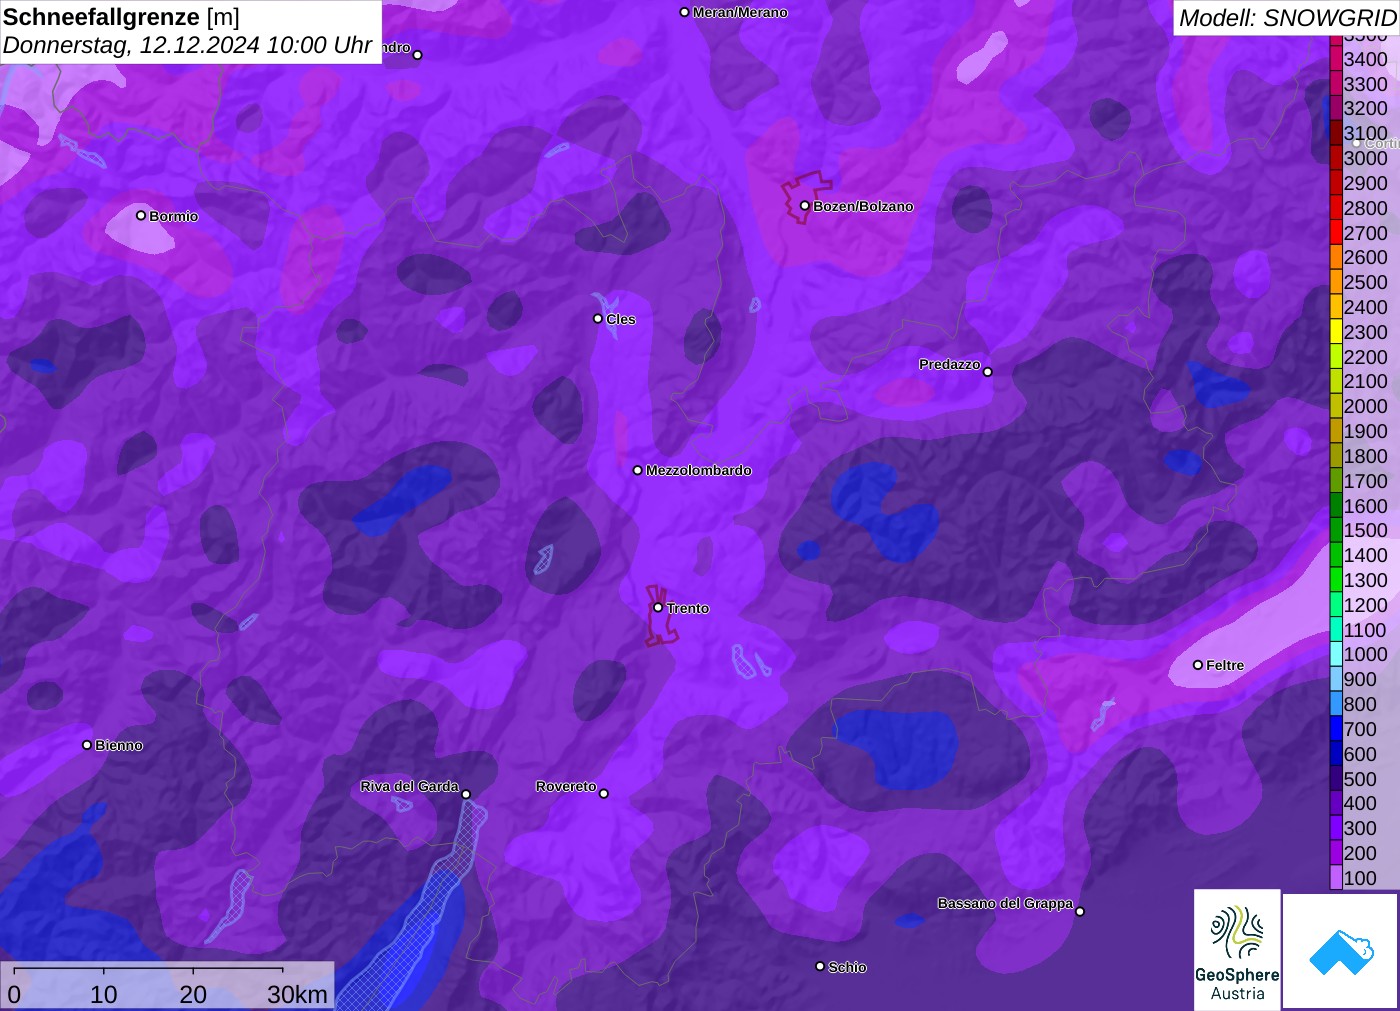This screenshot has width=1400, height=1011.
Task: Select the Meran/Merano city marker dot
Action: tap(684, 12)
